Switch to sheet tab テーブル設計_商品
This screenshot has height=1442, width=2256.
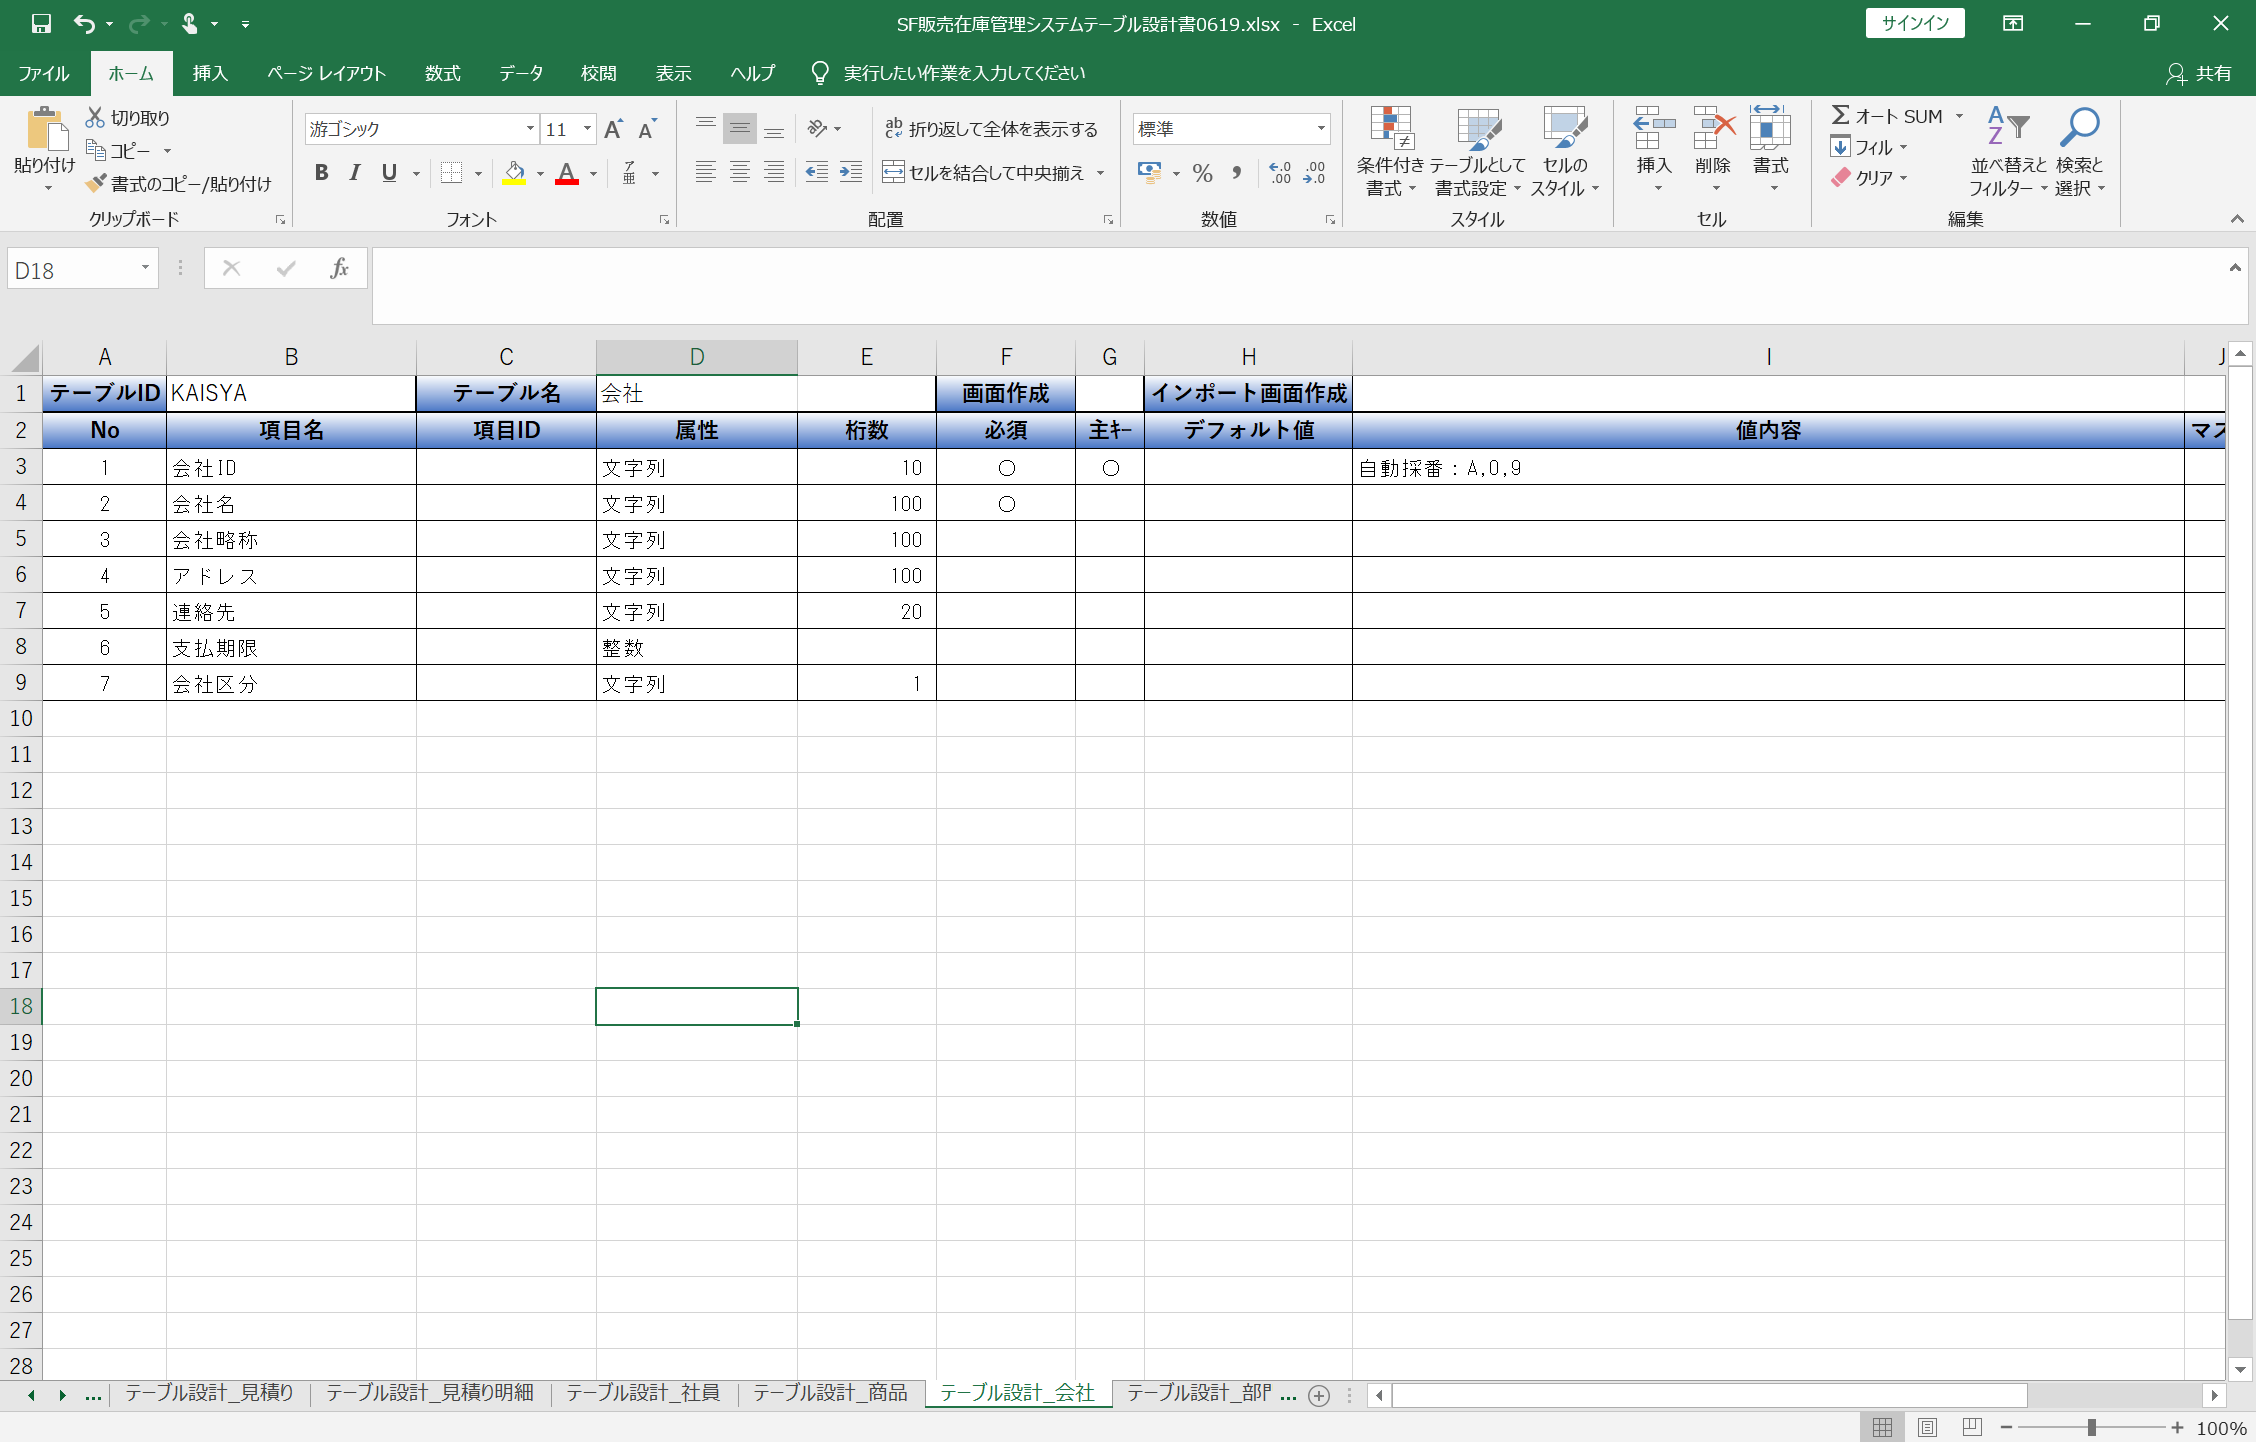tap(830, 1393)
